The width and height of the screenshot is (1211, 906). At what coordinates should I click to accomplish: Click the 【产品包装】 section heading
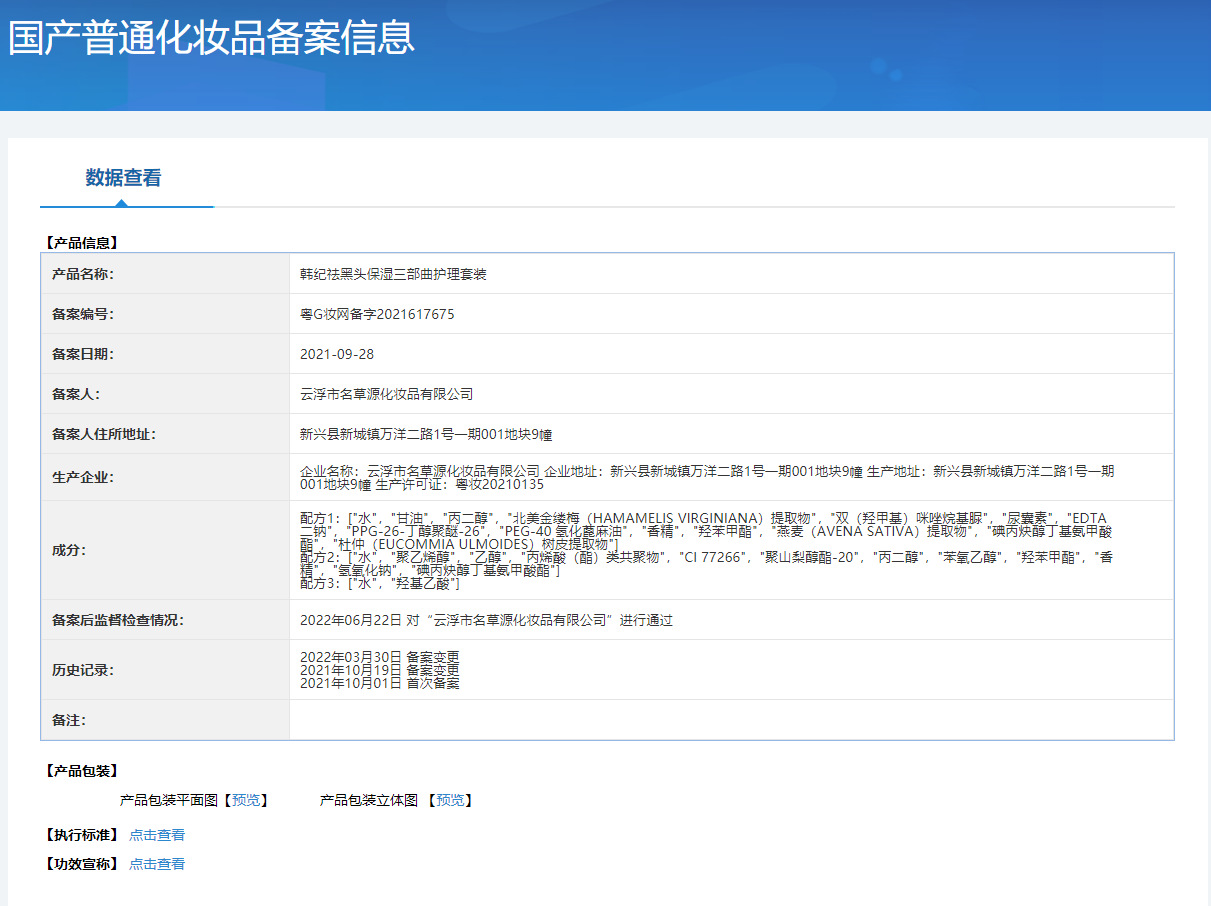pos(82,771)
